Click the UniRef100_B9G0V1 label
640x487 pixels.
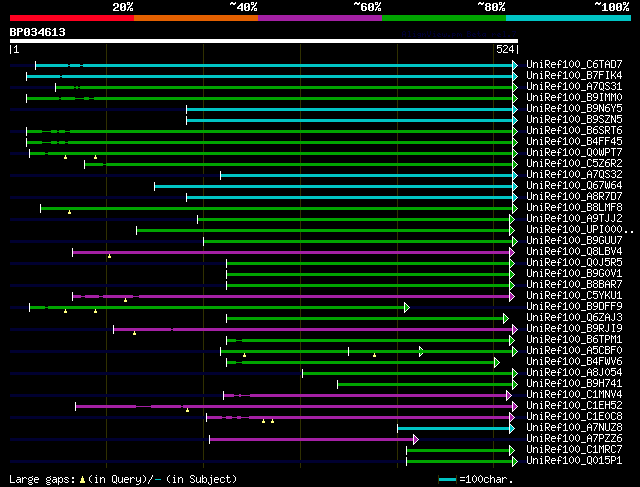(x=574, y=274)
